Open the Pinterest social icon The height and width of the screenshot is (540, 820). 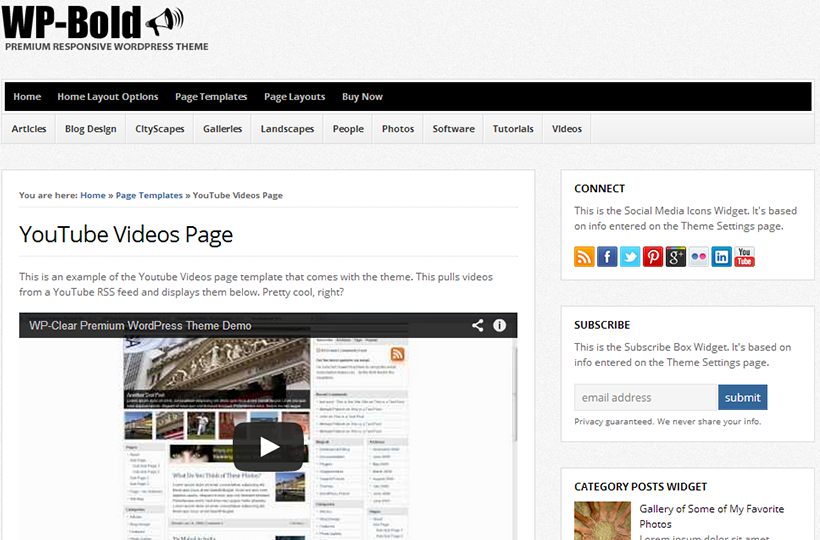[653, 257]
